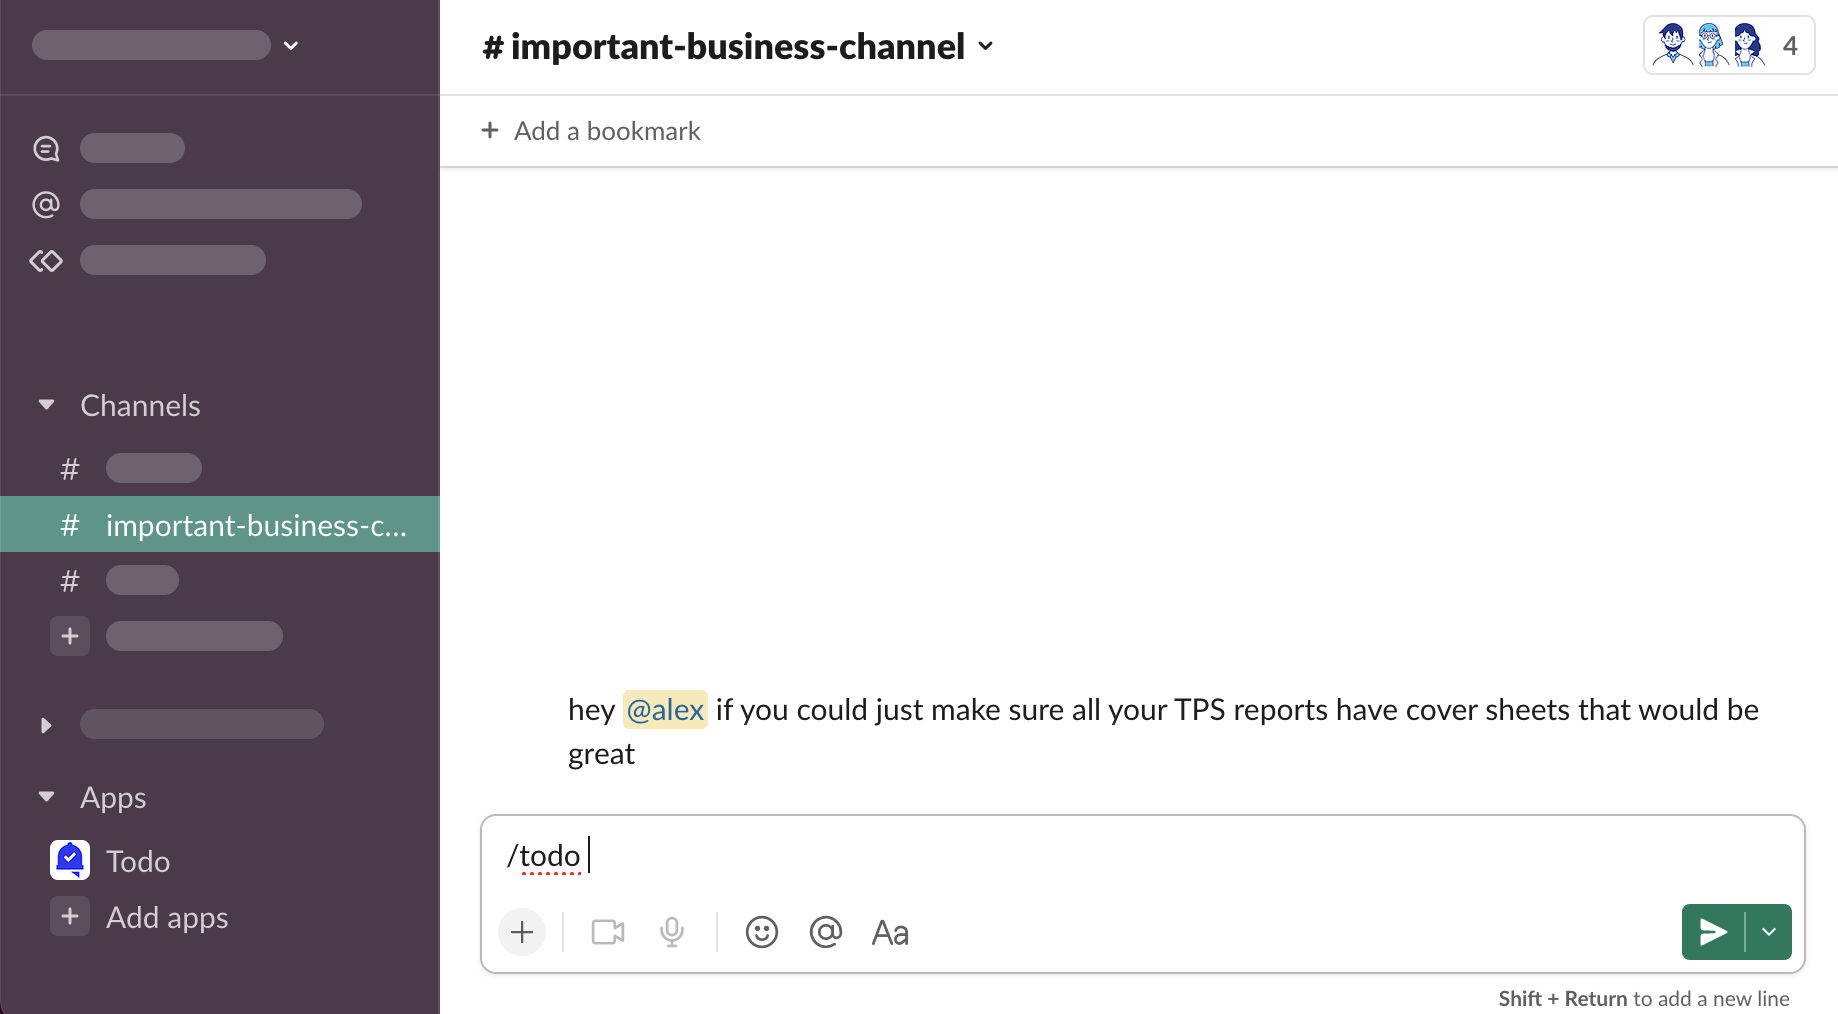Click the /todo message input field
1838x1014 pixels.
click(1140, 856)
